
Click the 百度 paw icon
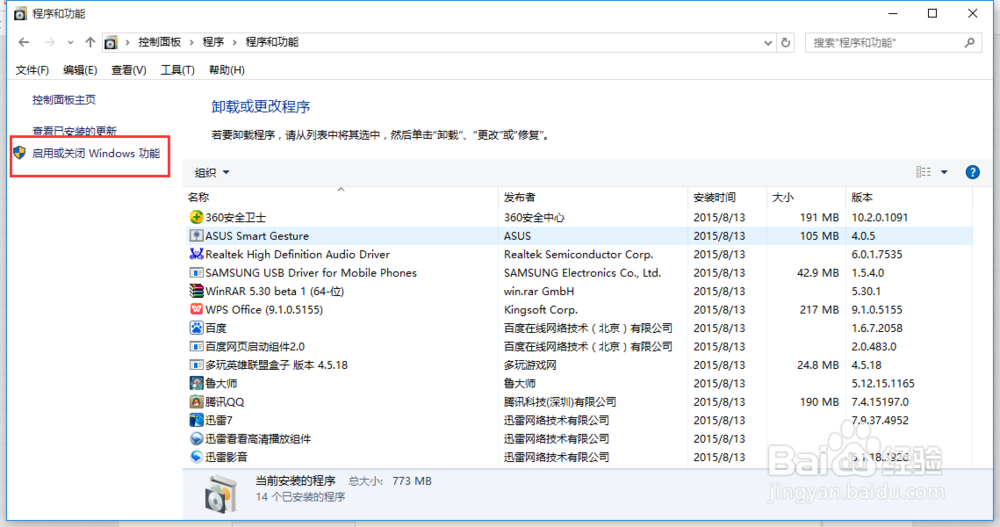click(196, 328)
